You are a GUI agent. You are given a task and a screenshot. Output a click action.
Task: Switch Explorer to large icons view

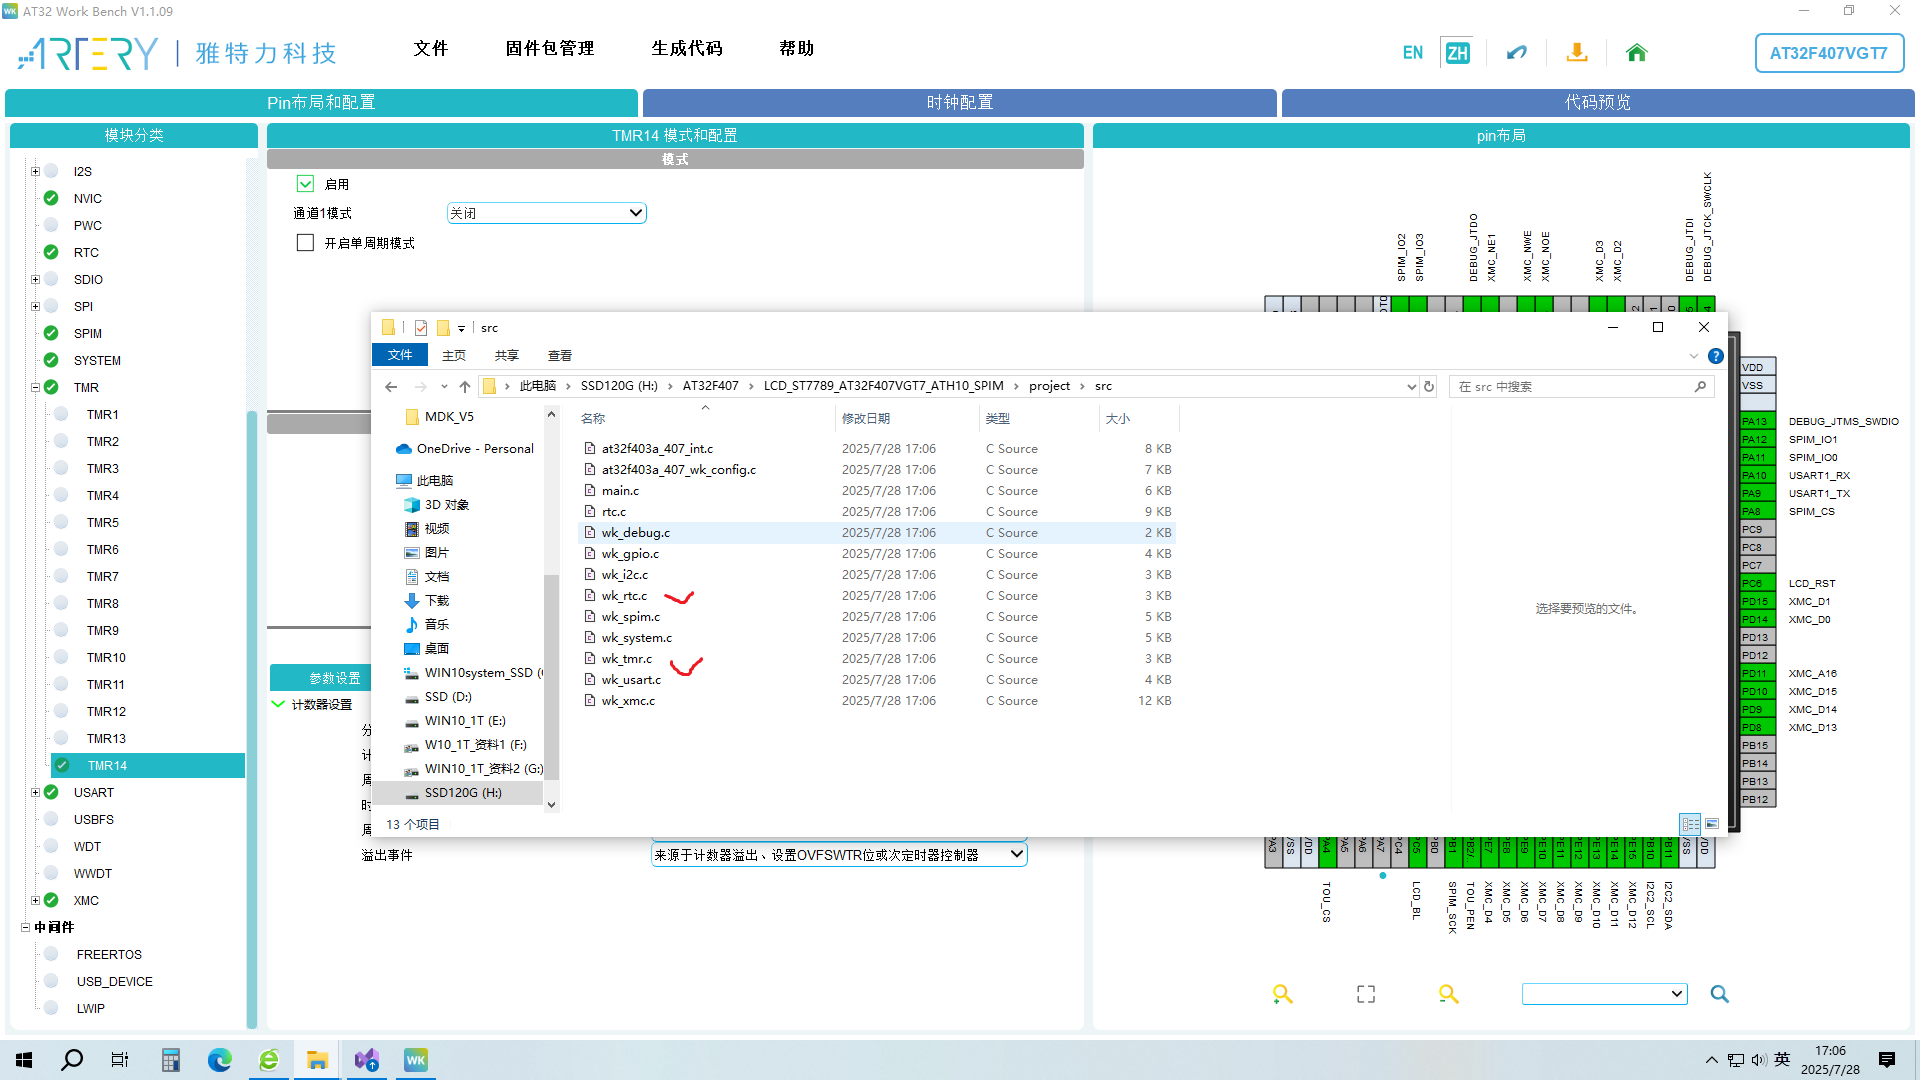point(1712,824)
